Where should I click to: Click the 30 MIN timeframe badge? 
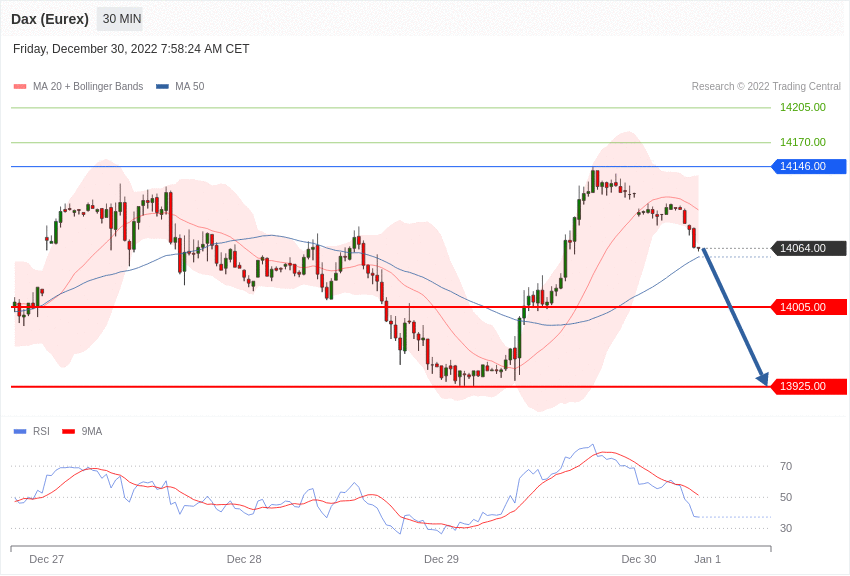pyautogui.click(x=122, y=19)
